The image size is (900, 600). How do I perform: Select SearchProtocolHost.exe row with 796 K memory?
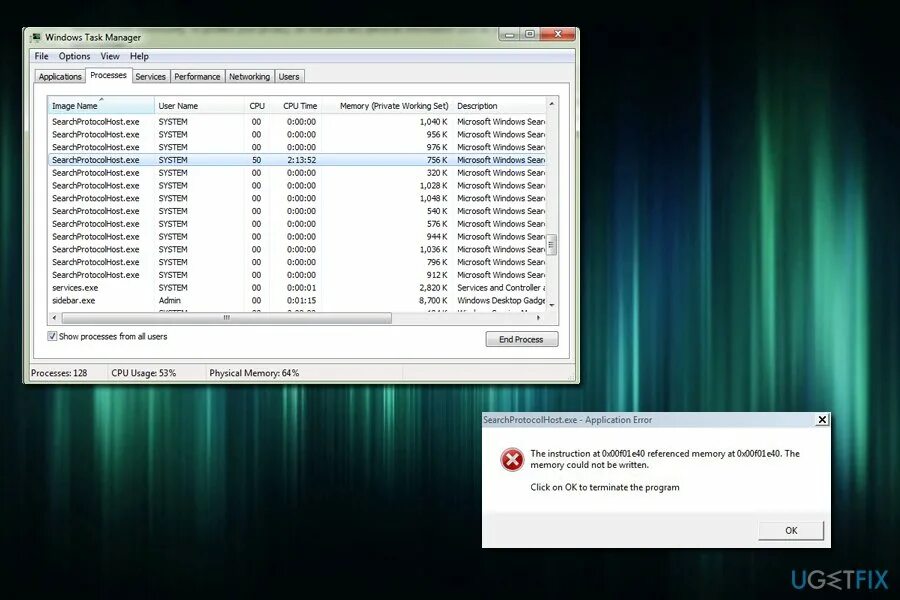297,262
